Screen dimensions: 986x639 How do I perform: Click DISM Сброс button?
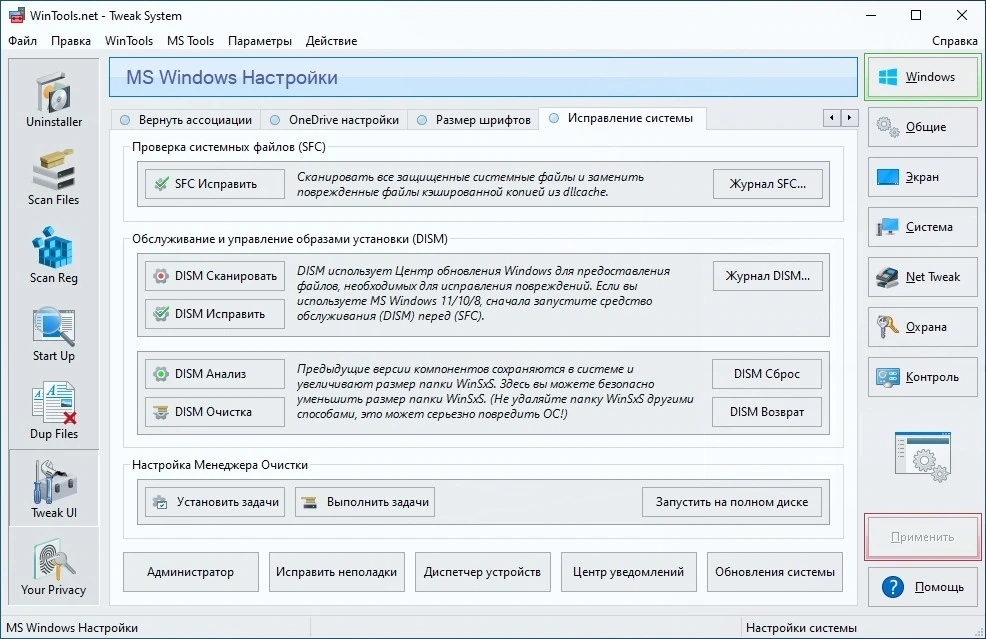click(x=767, y=374)
